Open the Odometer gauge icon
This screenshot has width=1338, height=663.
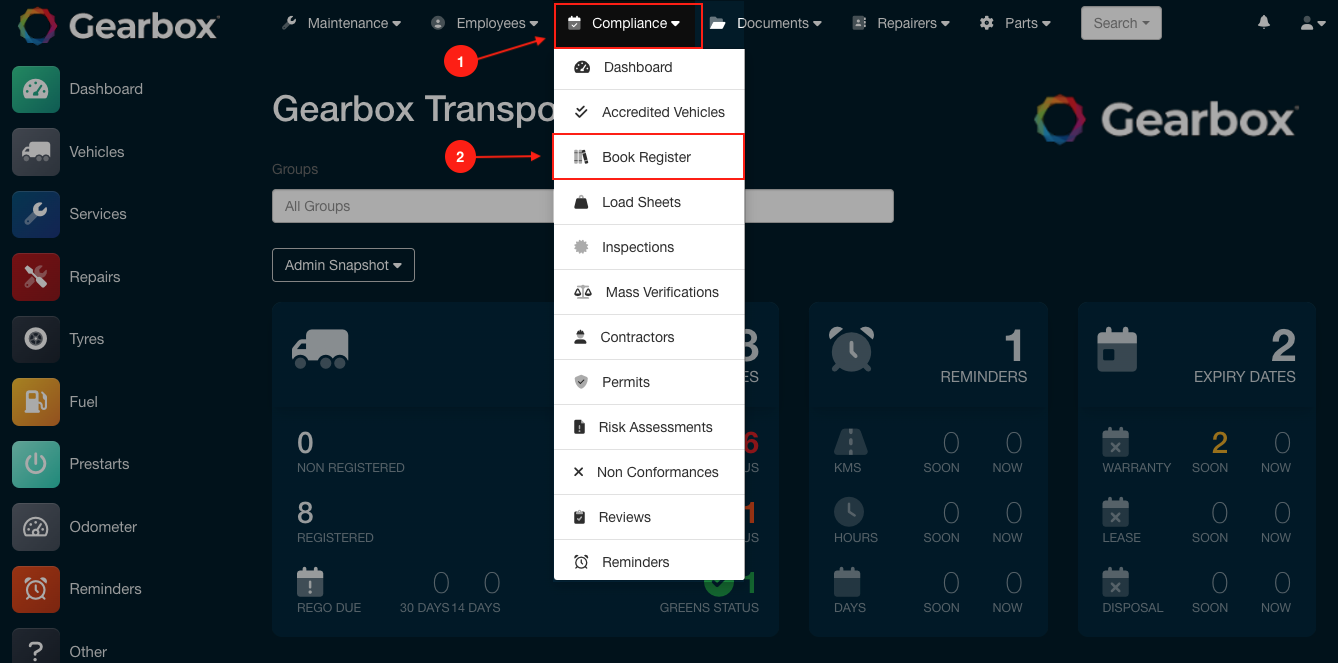36,527
